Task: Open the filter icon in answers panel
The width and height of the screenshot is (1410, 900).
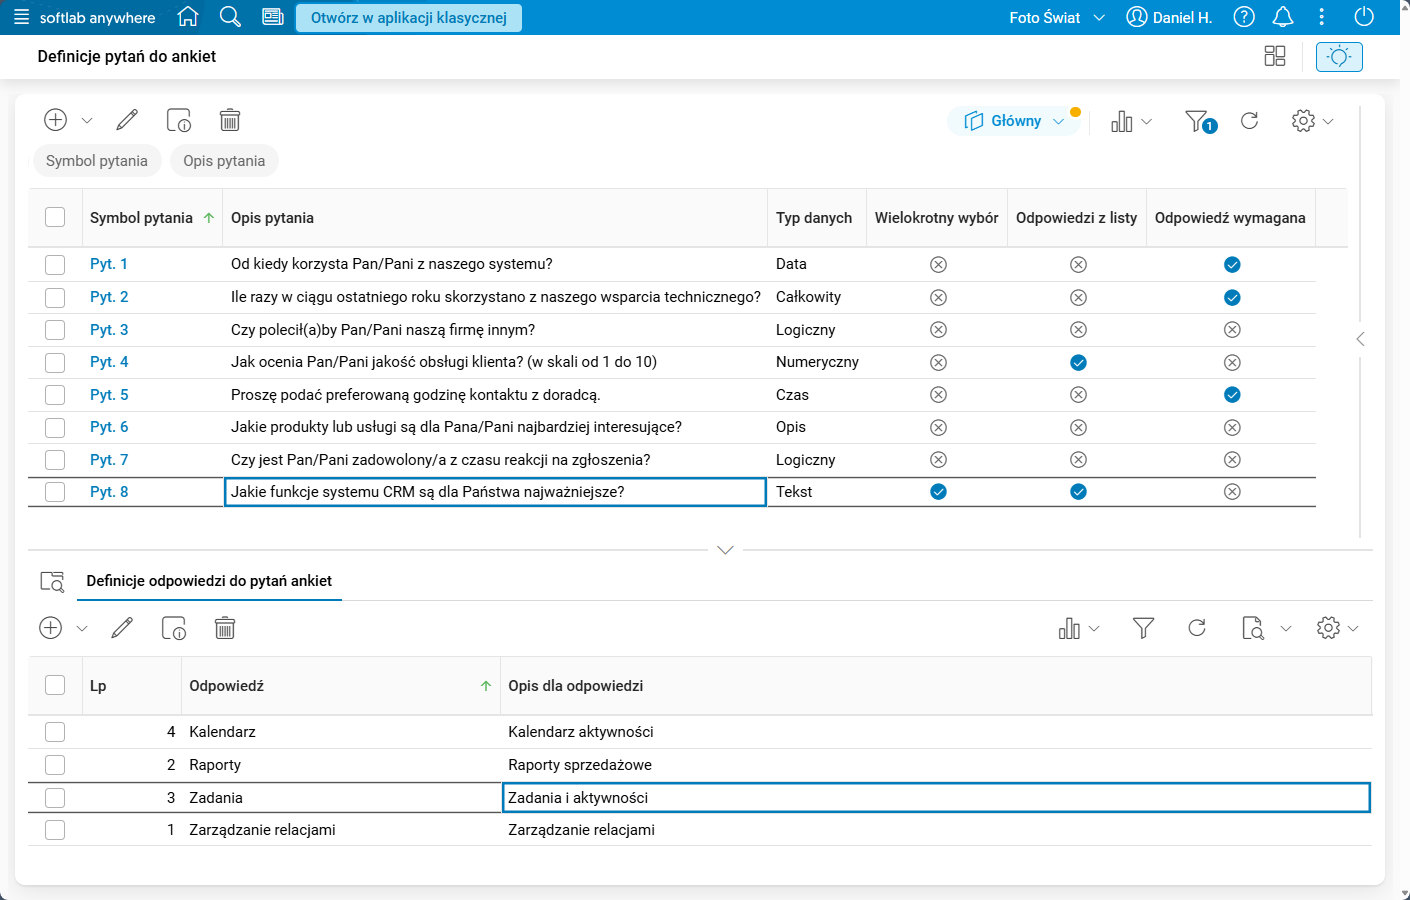Action: point(1143,628)
